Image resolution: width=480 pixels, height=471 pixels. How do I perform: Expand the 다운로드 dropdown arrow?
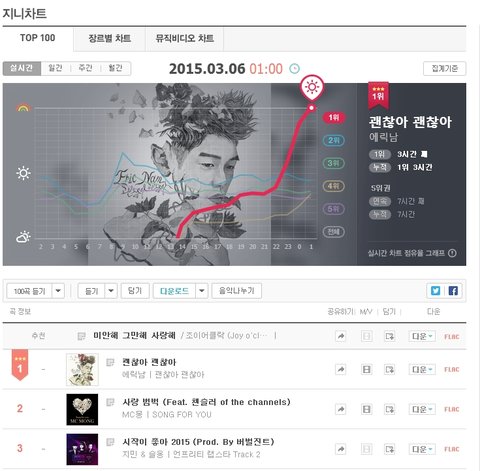[x=202, y=291]
